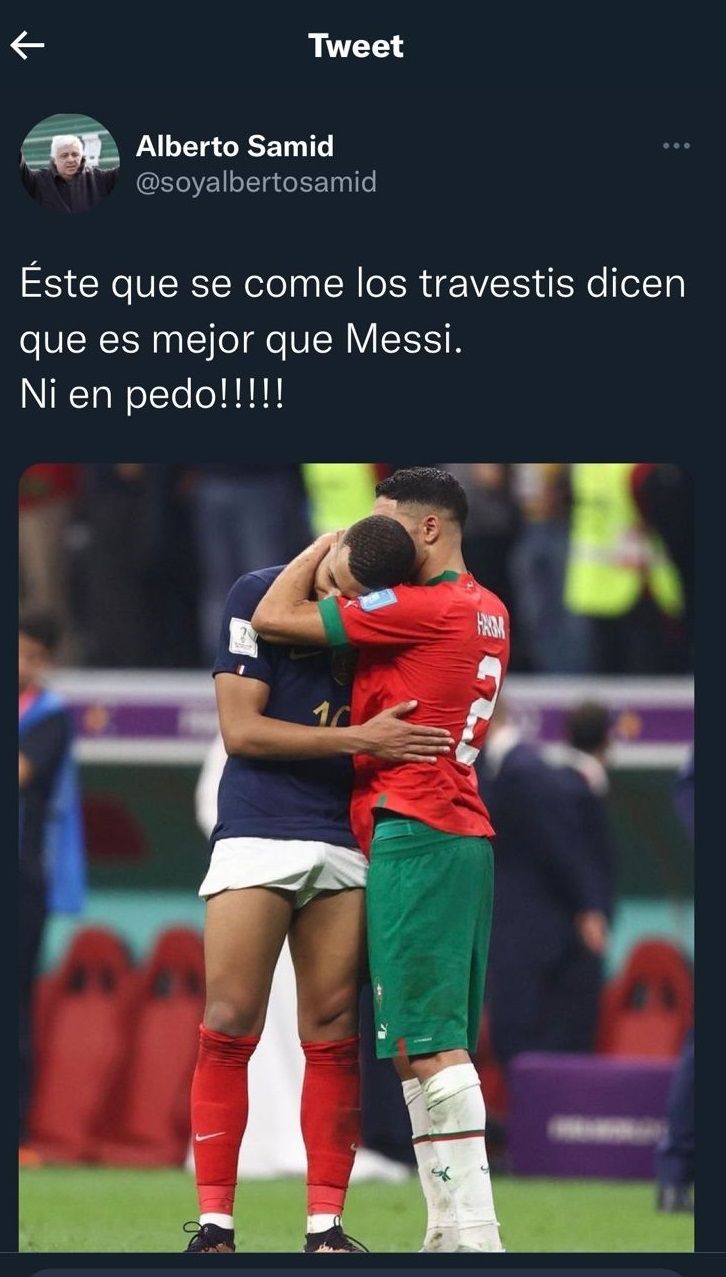Tap the Alberto Samid display name
The width and height of the screenshot is (726, 1277).
234,146
